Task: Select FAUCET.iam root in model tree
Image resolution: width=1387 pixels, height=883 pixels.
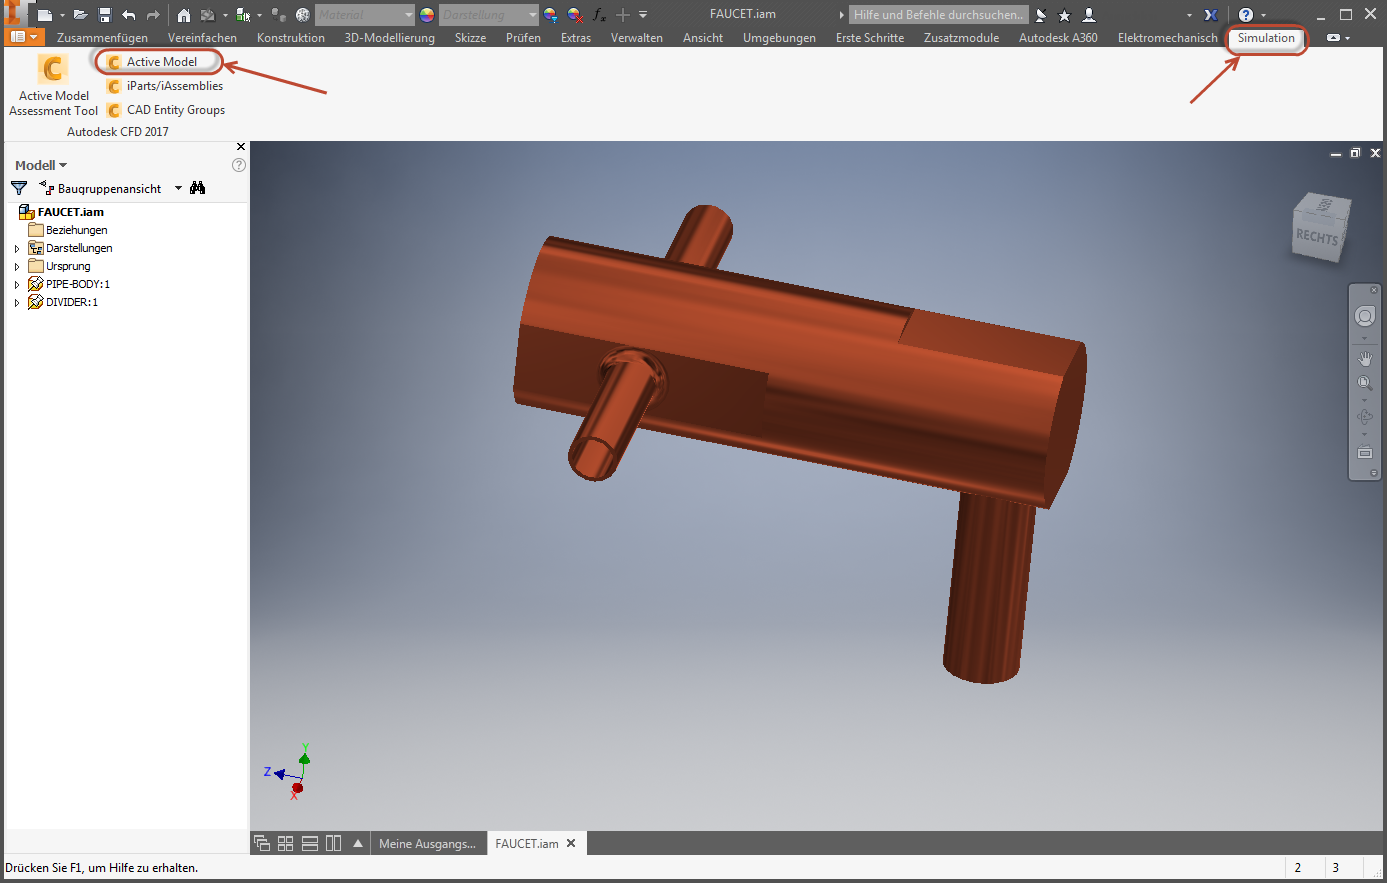Action: (61, 212)
